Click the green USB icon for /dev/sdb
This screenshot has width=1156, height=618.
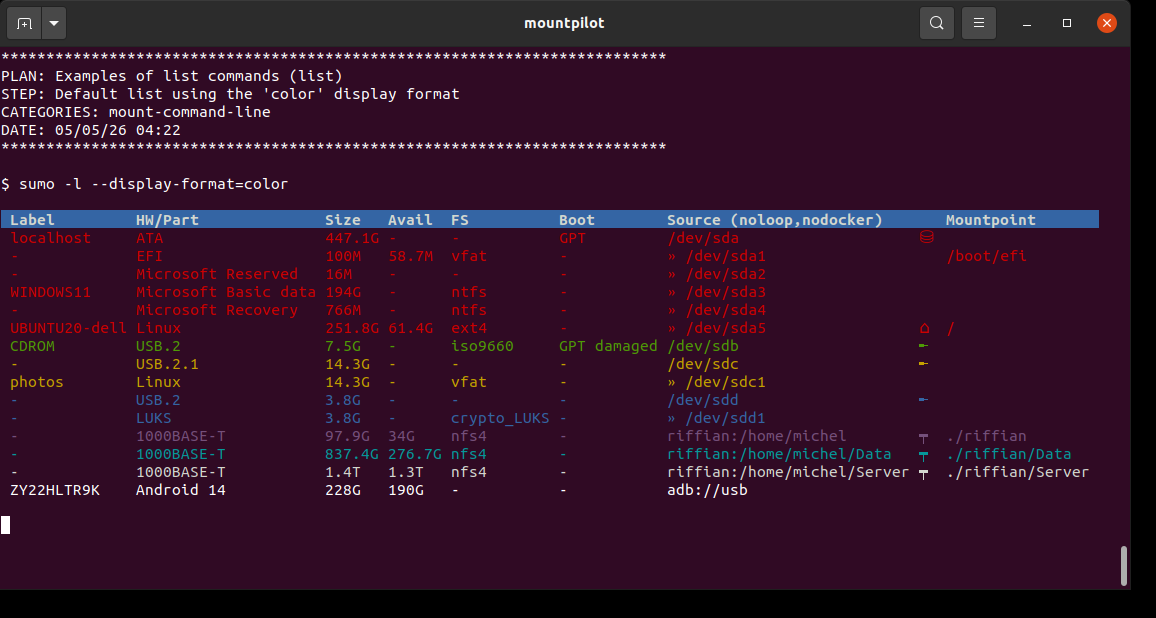click(923, 346)
